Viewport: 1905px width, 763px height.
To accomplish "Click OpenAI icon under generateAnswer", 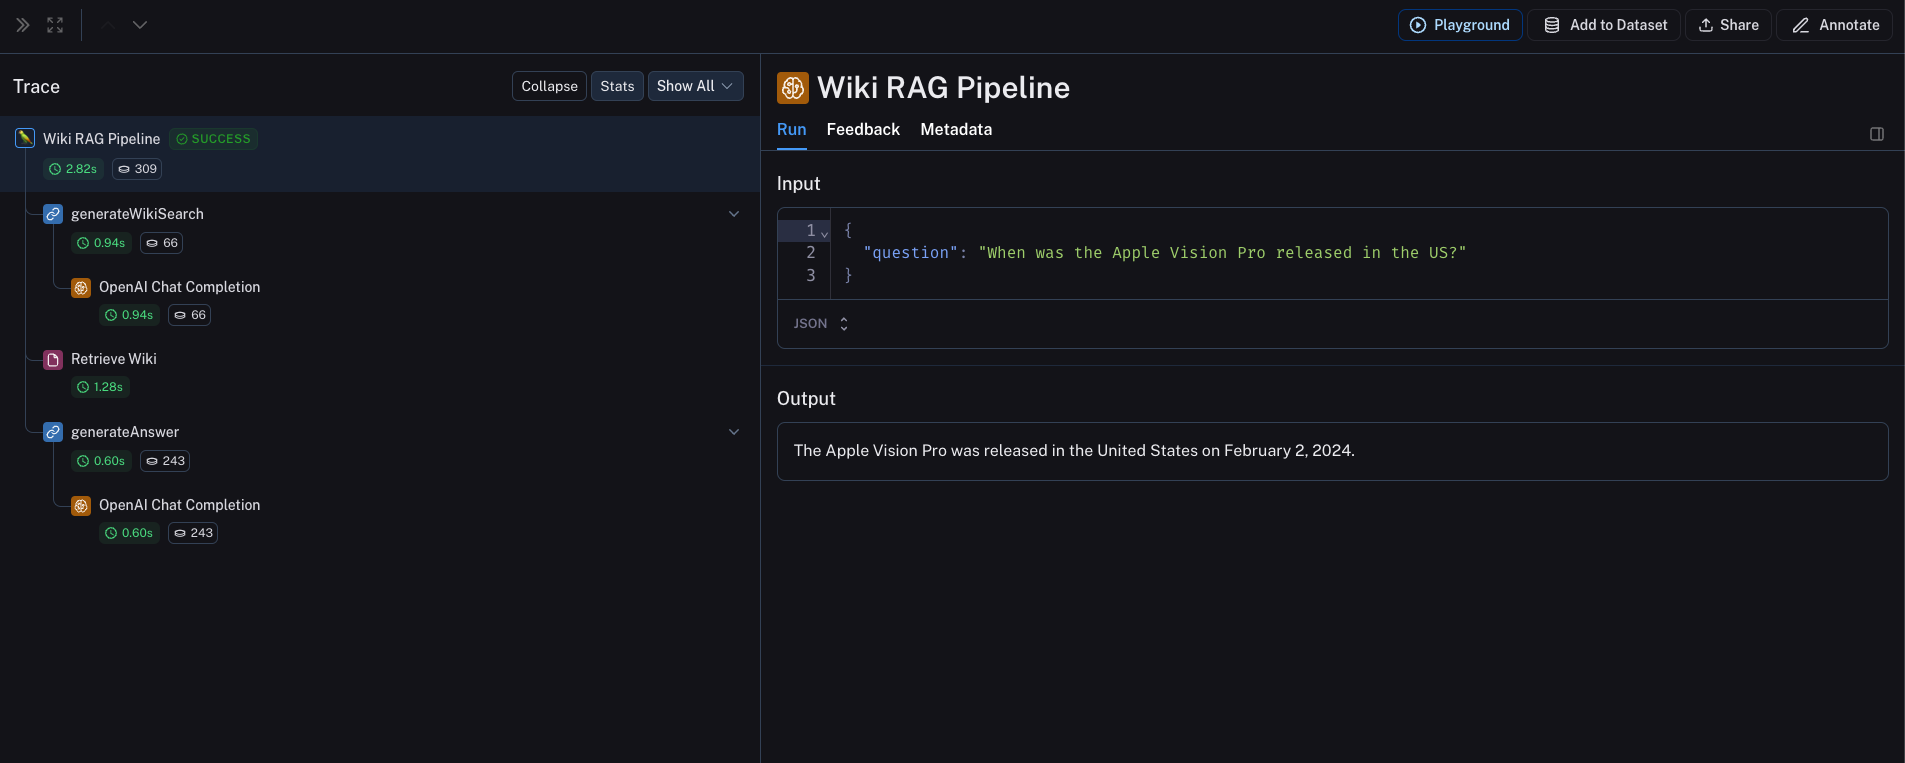I will (x=81, y=505).
